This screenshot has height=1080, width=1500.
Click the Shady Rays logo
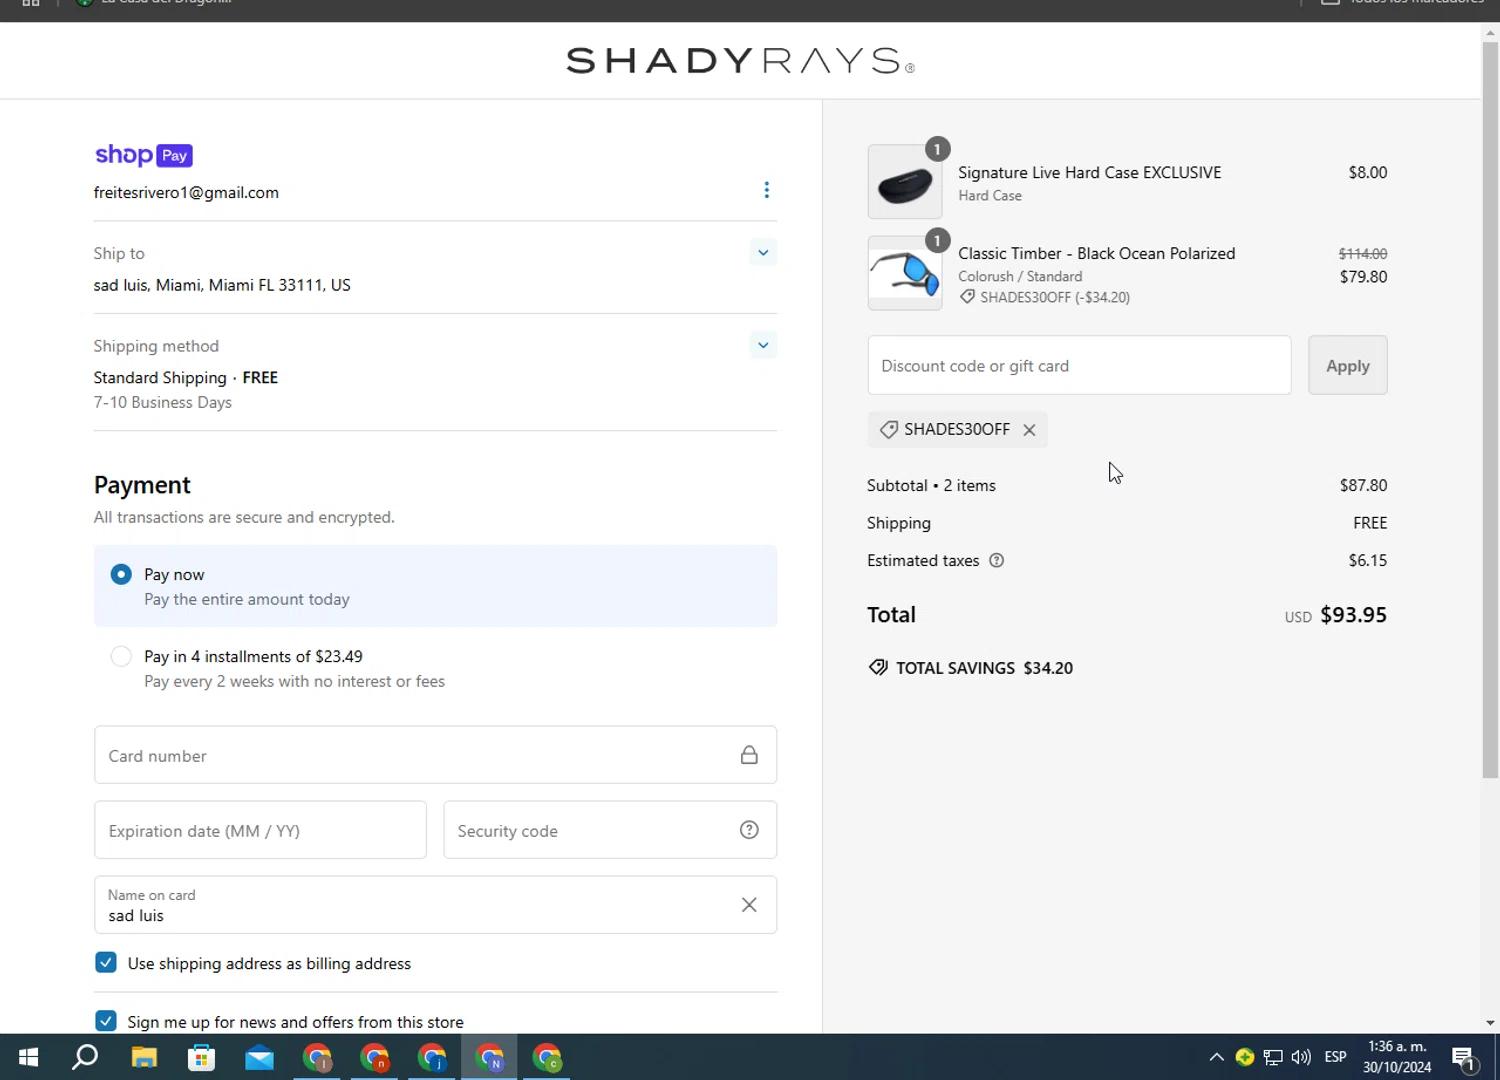pyautogui.click(x=741, y=61)
